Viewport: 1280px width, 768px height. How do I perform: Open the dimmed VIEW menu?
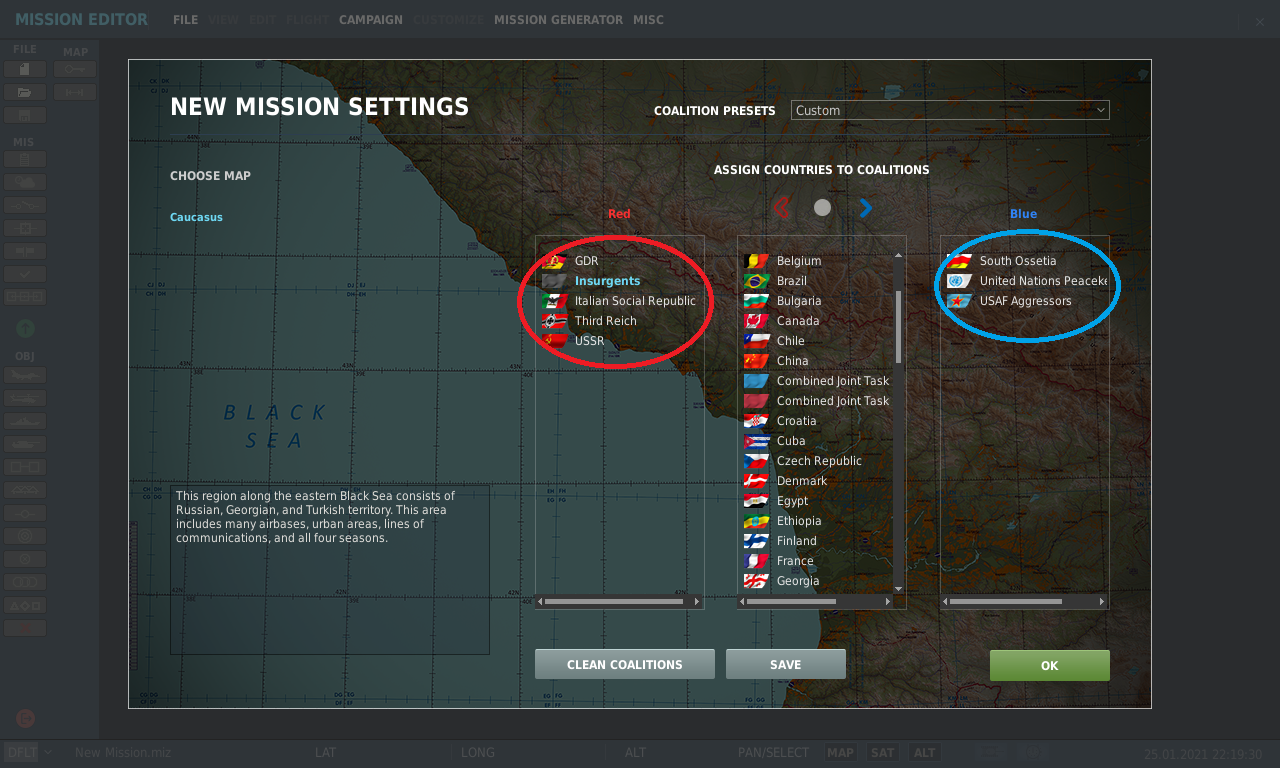pyautogui.click(x=223, y=20)
